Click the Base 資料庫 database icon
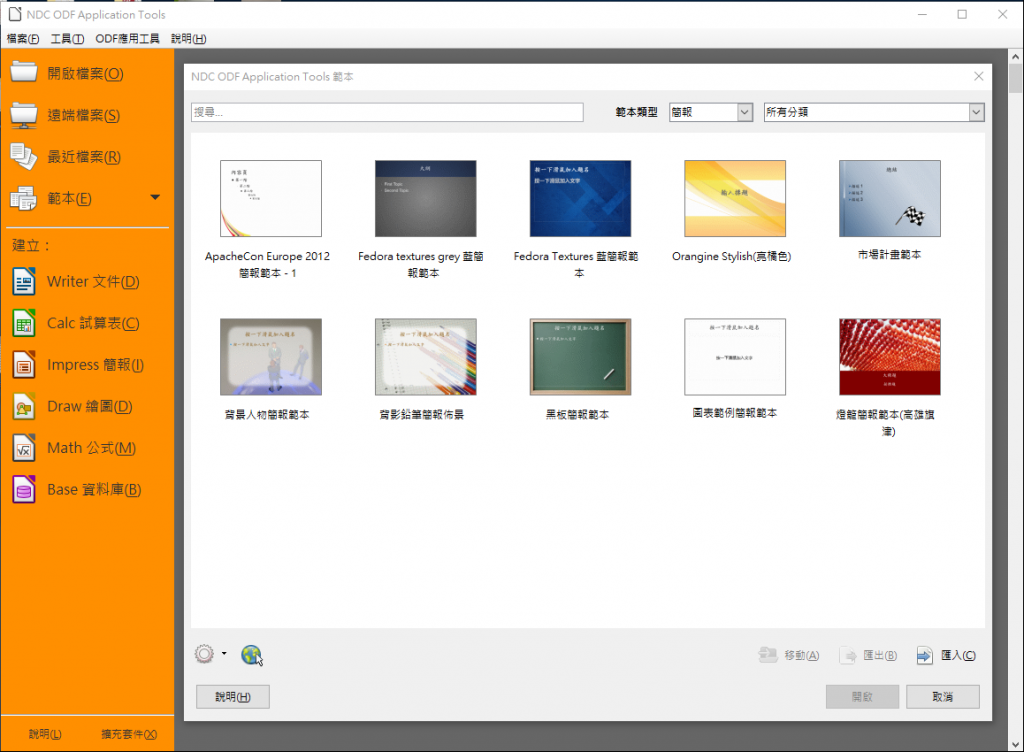Viewport: 1024px width, 752px height. 24,490
